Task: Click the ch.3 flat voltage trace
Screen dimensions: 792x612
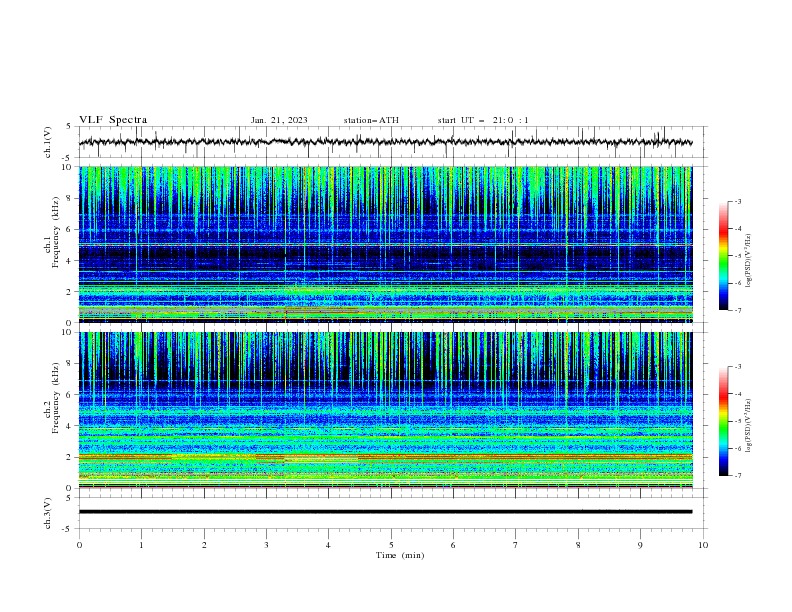Action: coord(385,512)
